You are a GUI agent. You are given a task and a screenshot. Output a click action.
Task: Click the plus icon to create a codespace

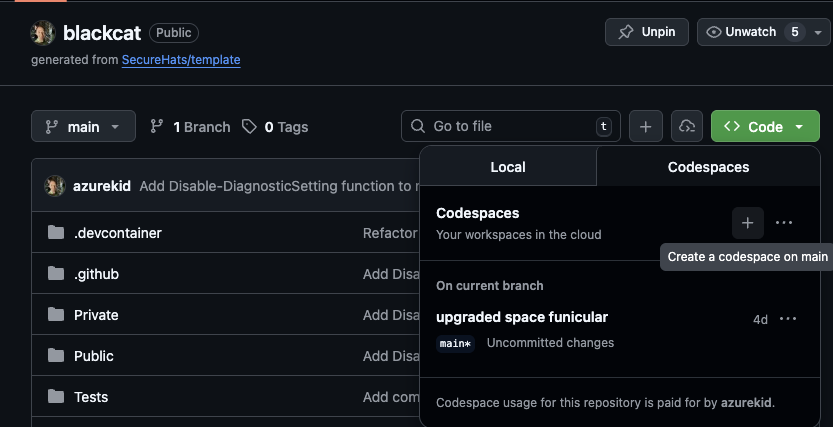click(x=747, y=223)
